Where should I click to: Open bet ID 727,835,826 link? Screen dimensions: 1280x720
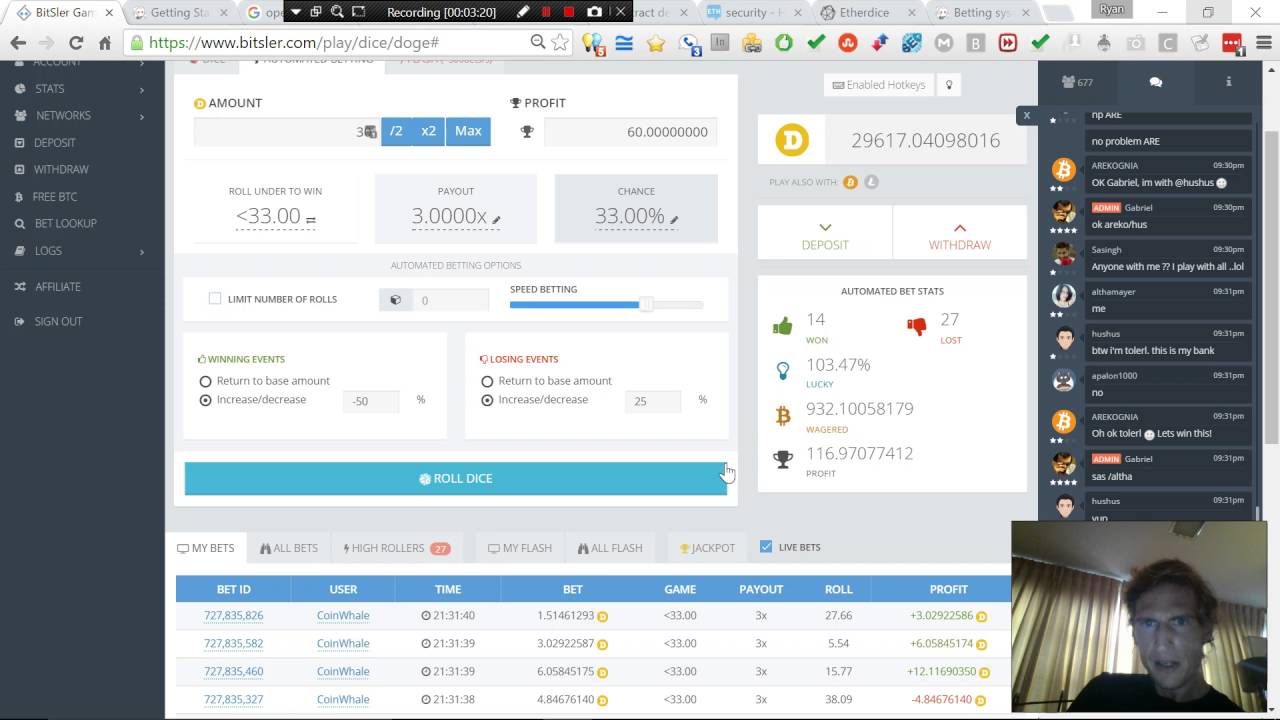pos(234,616)
